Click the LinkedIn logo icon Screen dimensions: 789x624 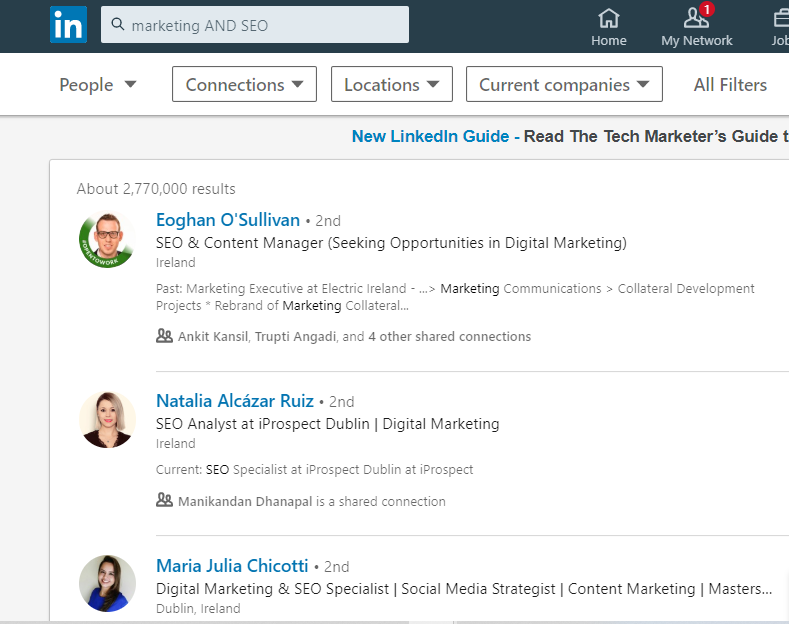click(x=68, y=25)
